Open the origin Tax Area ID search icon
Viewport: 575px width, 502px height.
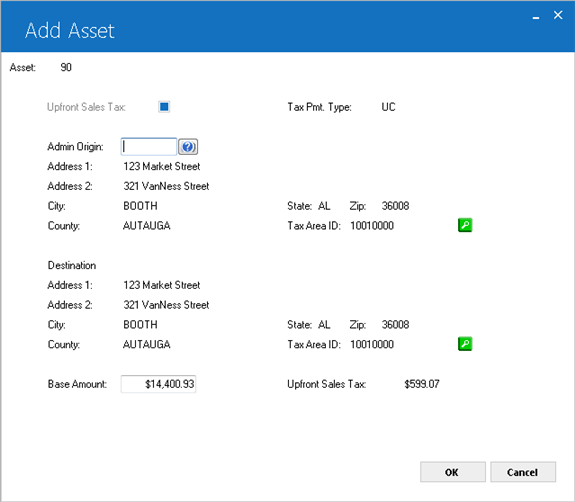(x=465, y=225)
